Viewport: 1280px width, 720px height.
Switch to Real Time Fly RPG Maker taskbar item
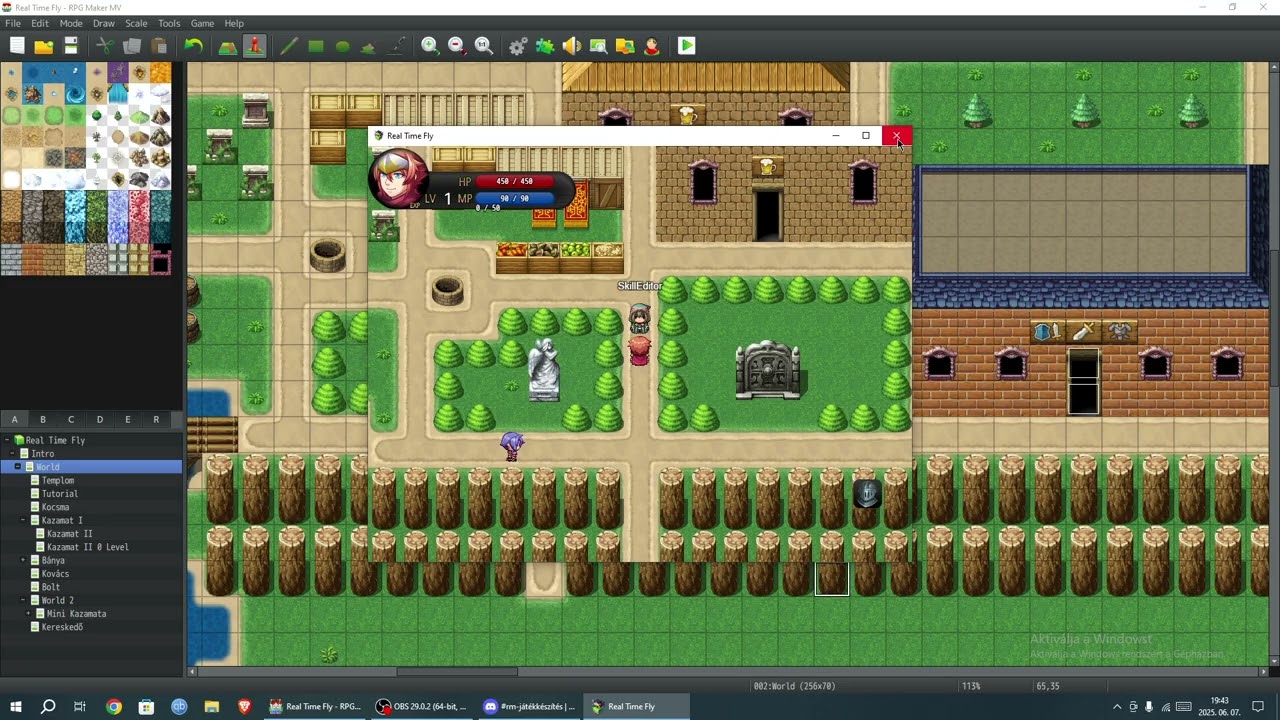pyautogui.click(x=314, y=707)
